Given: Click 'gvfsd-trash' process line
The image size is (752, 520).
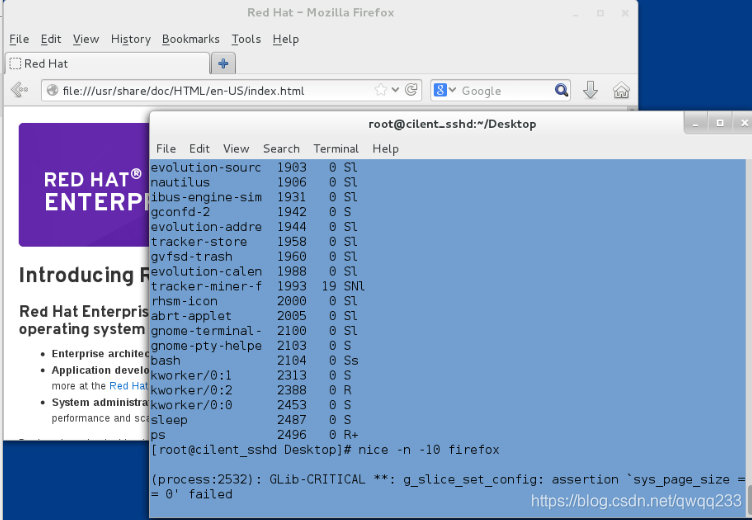Looking at the screenshot, I should 255,257.
